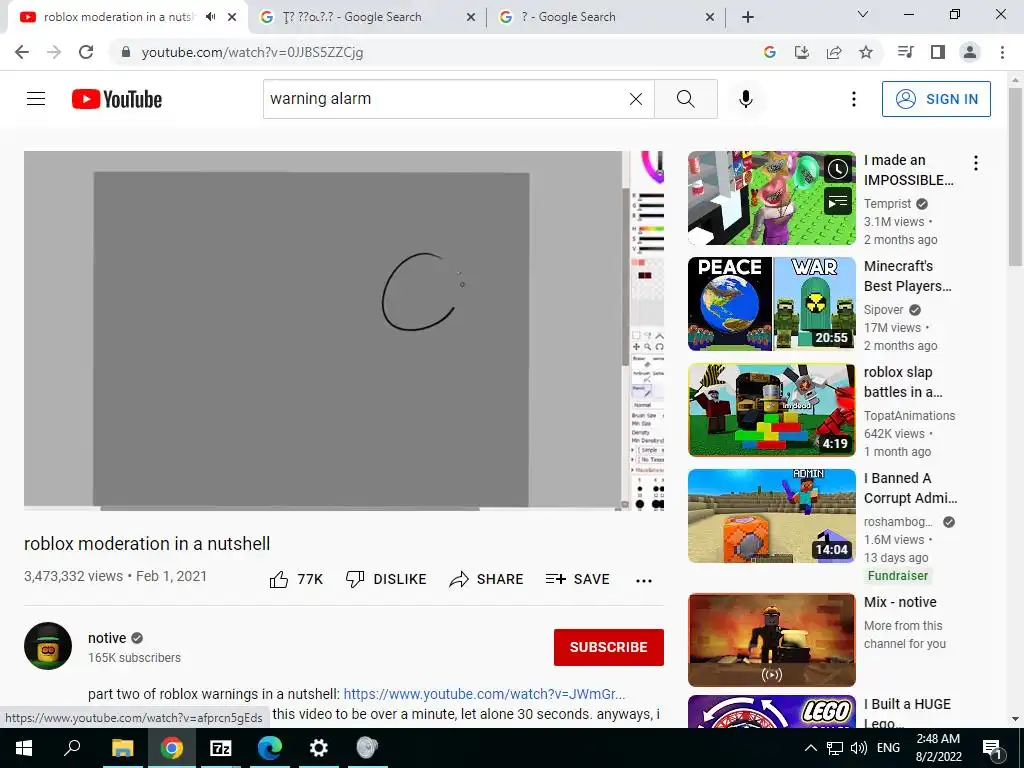Clear the search box with X

pos(635,99)
